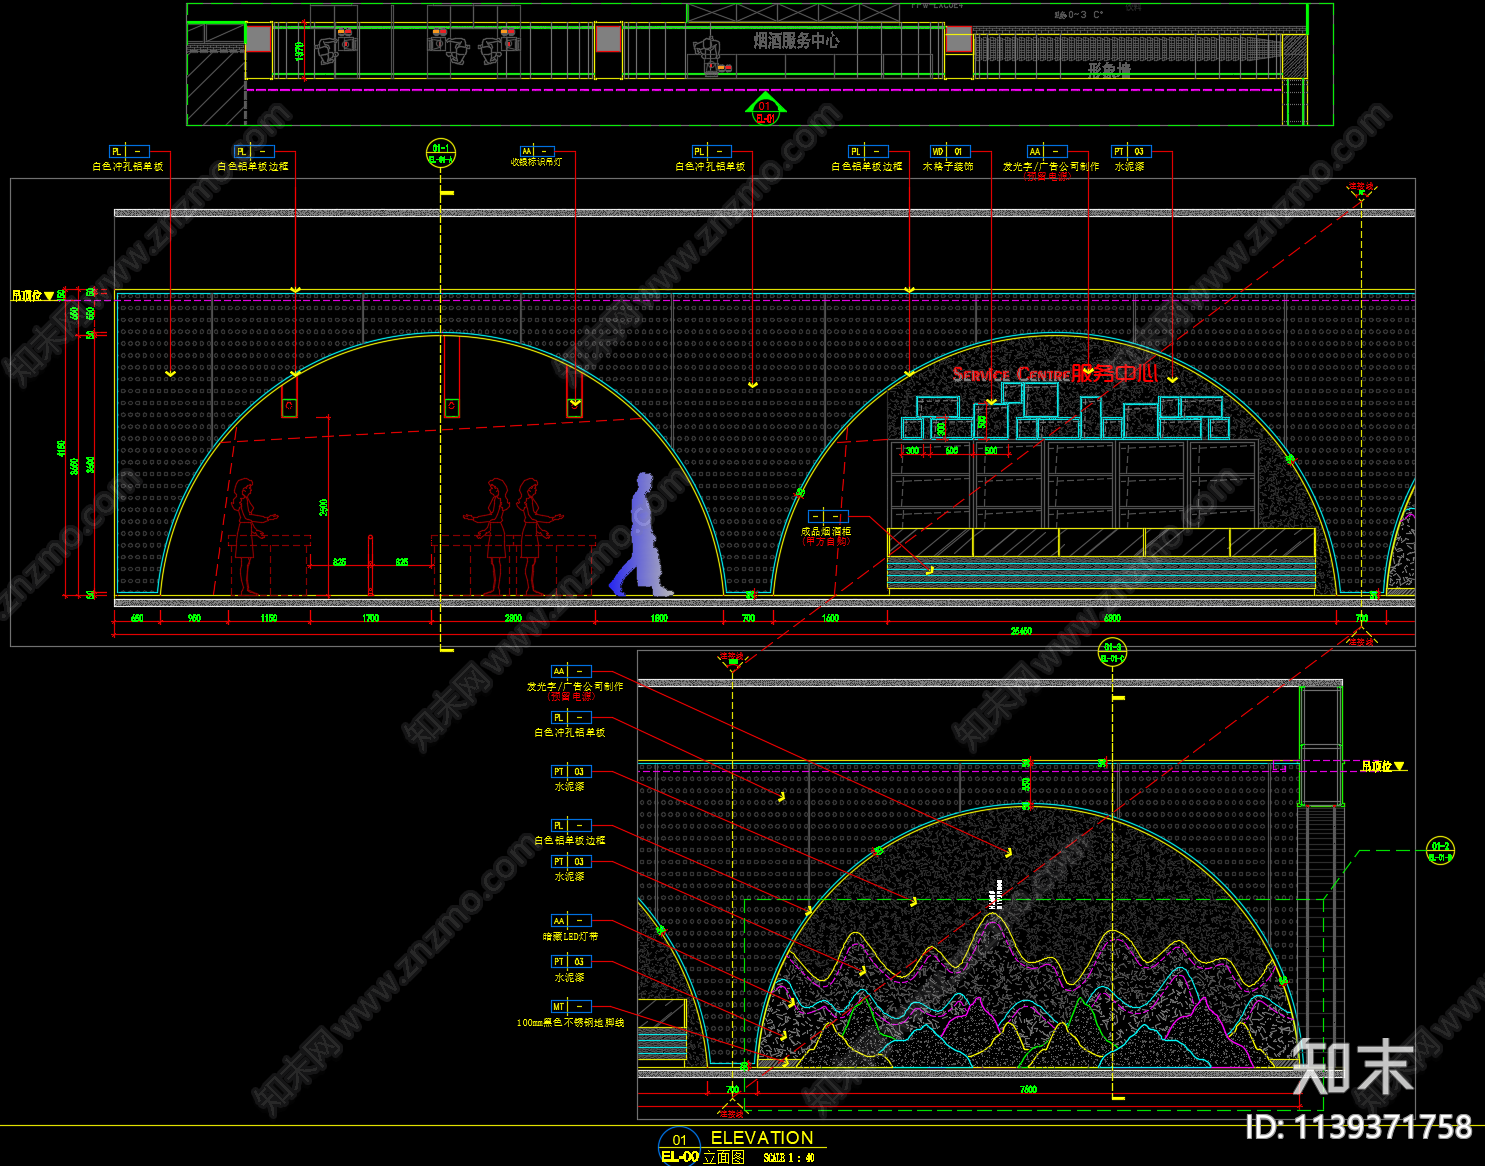Select 吊顶位 level mark beside vertical dimensions
Viewport: 1485px width, 1166px height.
click(x=33, y=296)
